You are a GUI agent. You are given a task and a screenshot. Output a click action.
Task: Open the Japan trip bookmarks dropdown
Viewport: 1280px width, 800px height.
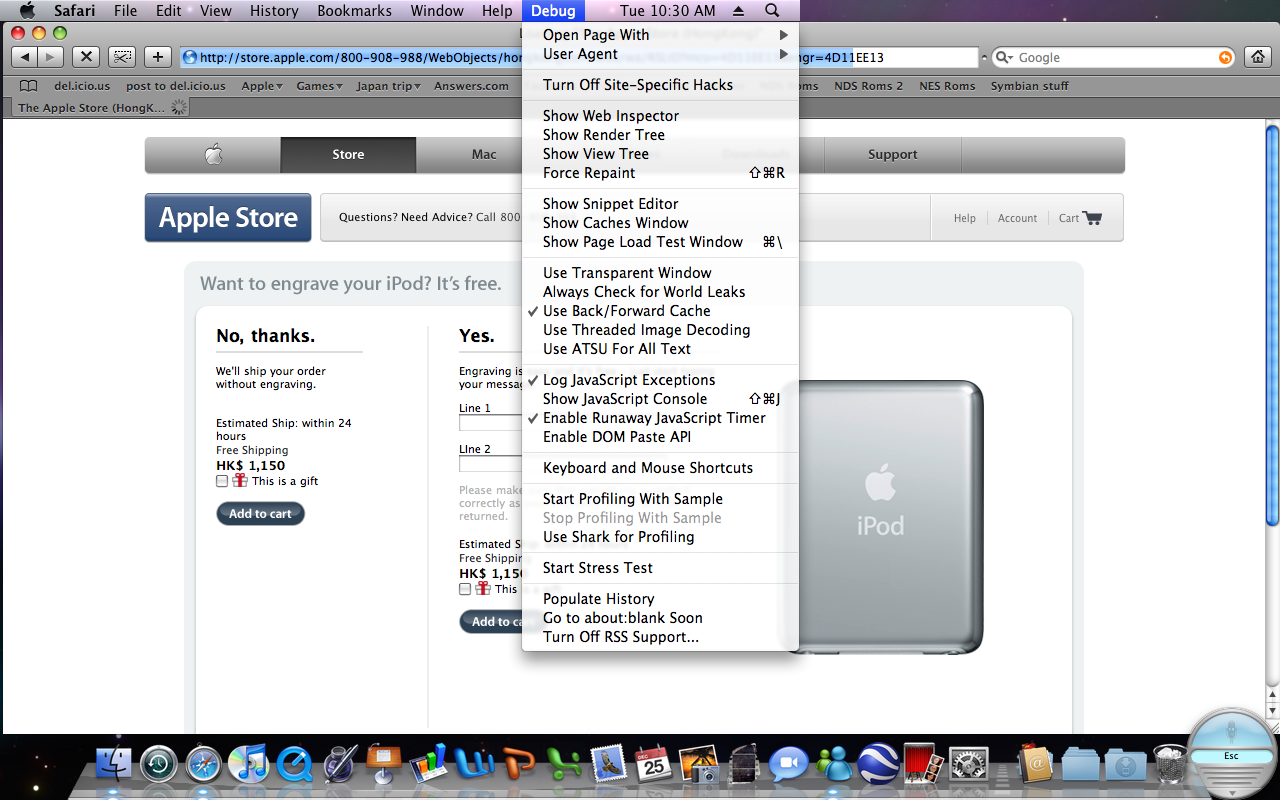(389, 86)
